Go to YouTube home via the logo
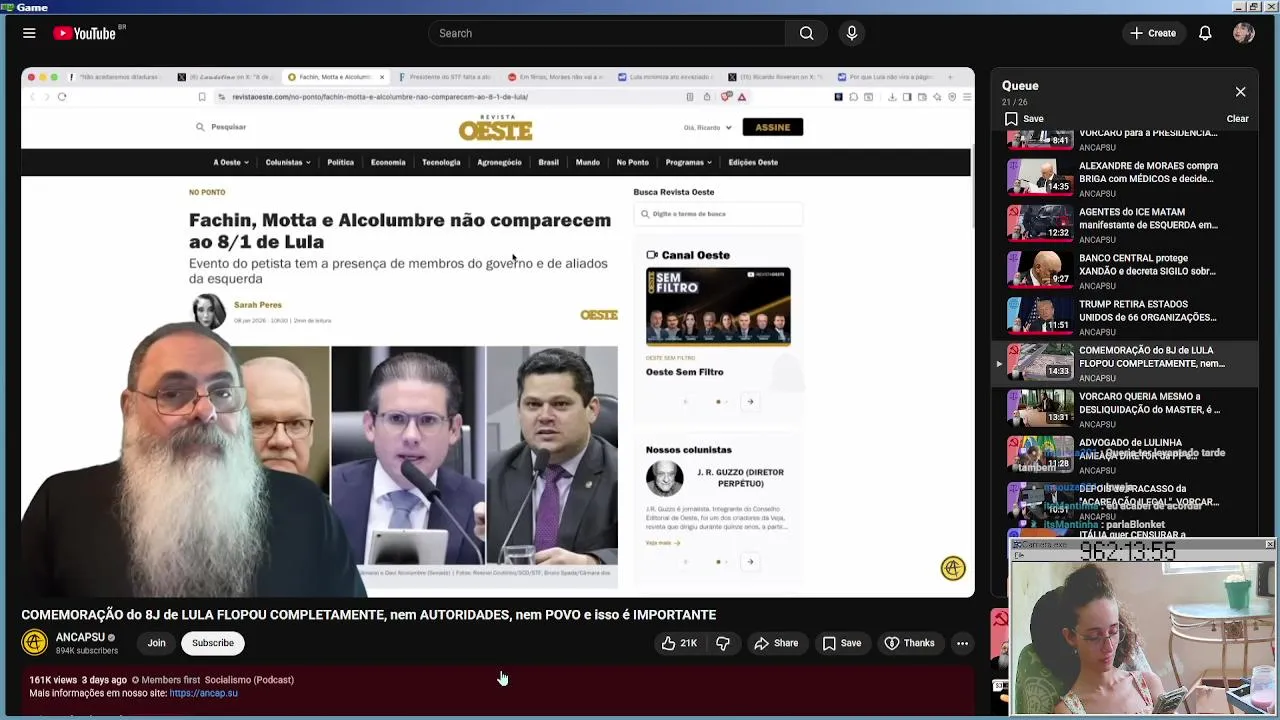The height and width of the screenshot is (720, 1280). [x=85, y=33]
